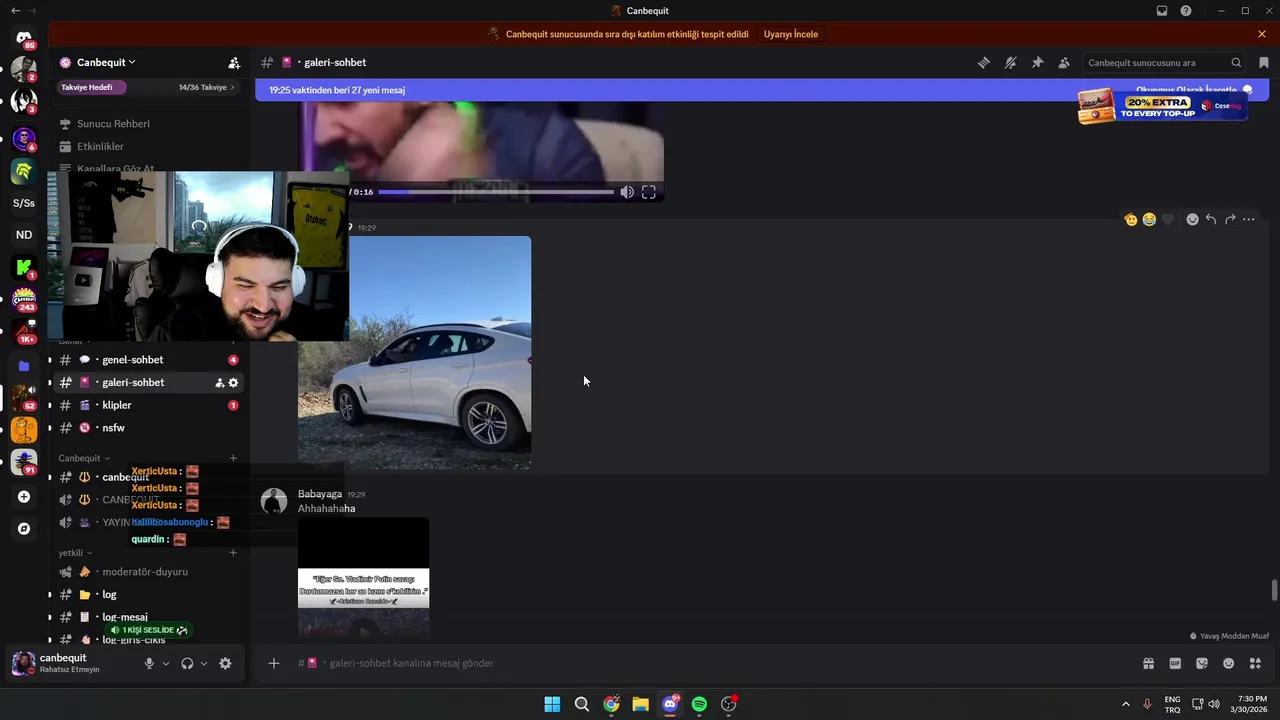The width and height of the screenshot is (1280, 720).
Task: Open the bookmark icon beside search
Action: pyautogui.click(x=1264, y=63)
